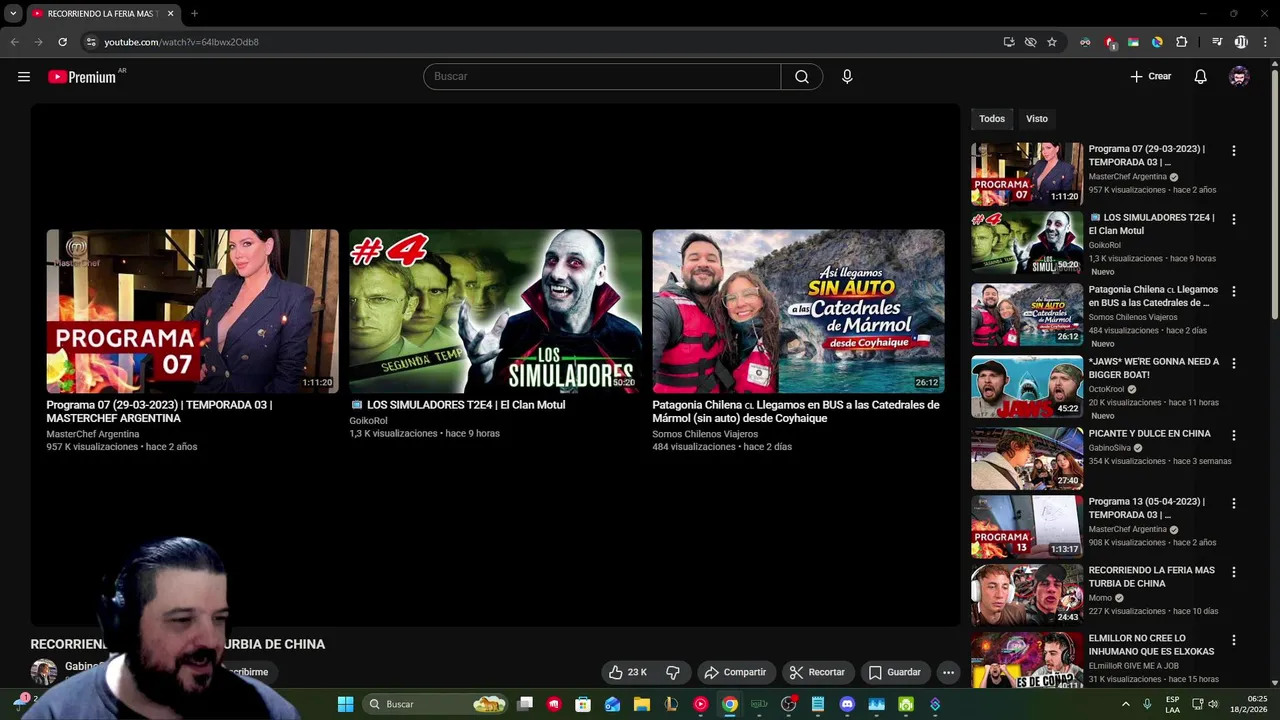Open the notifications bell
The image size is (1280, 720).
(x=1200, y=77)
